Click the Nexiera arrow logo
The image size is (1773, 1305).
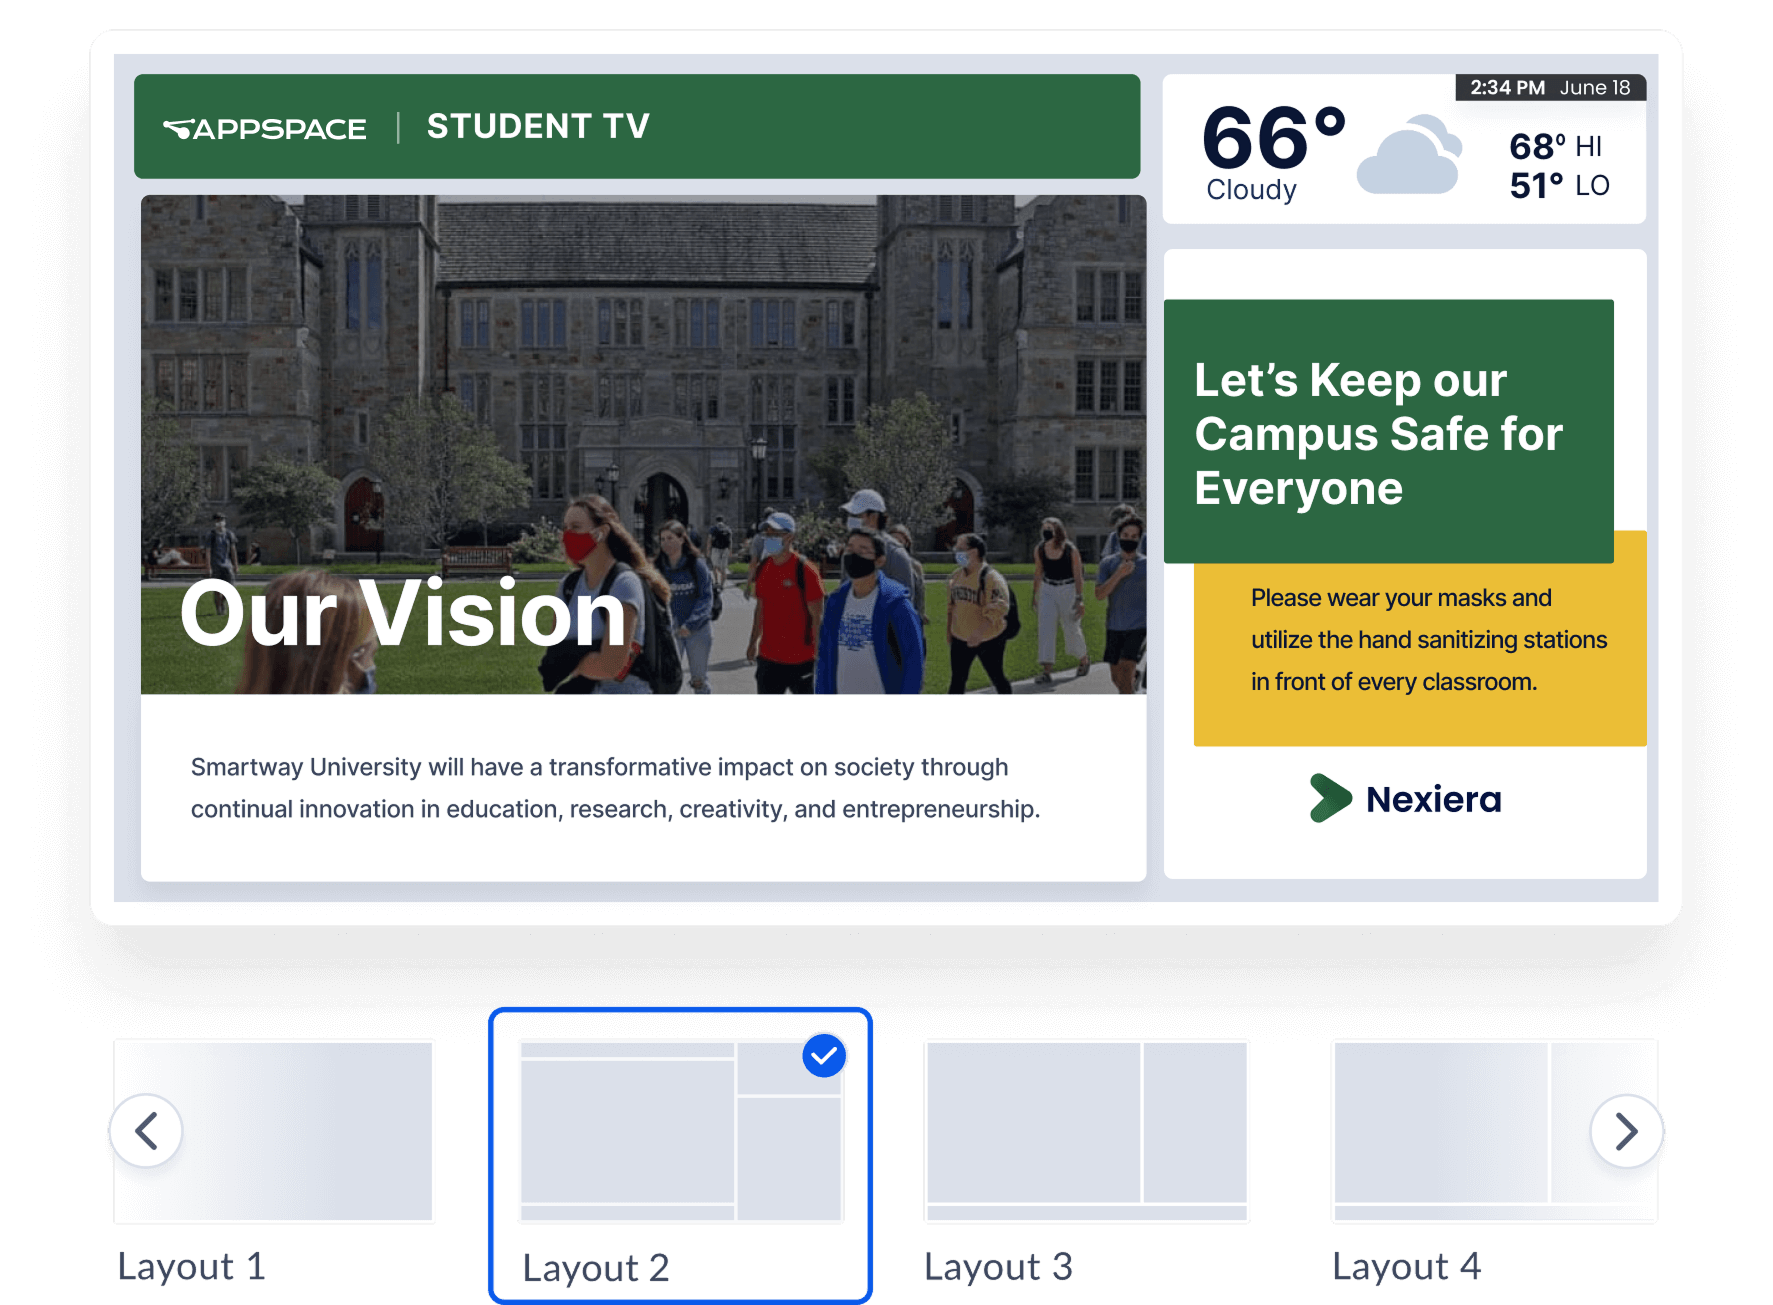click(x=1329, y=798)
